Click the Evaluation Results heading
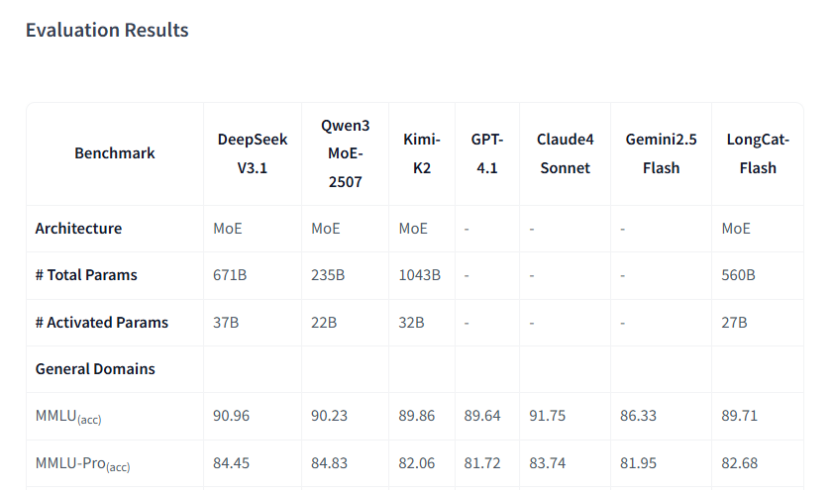The image size is (832, 490). coord(107,30)
